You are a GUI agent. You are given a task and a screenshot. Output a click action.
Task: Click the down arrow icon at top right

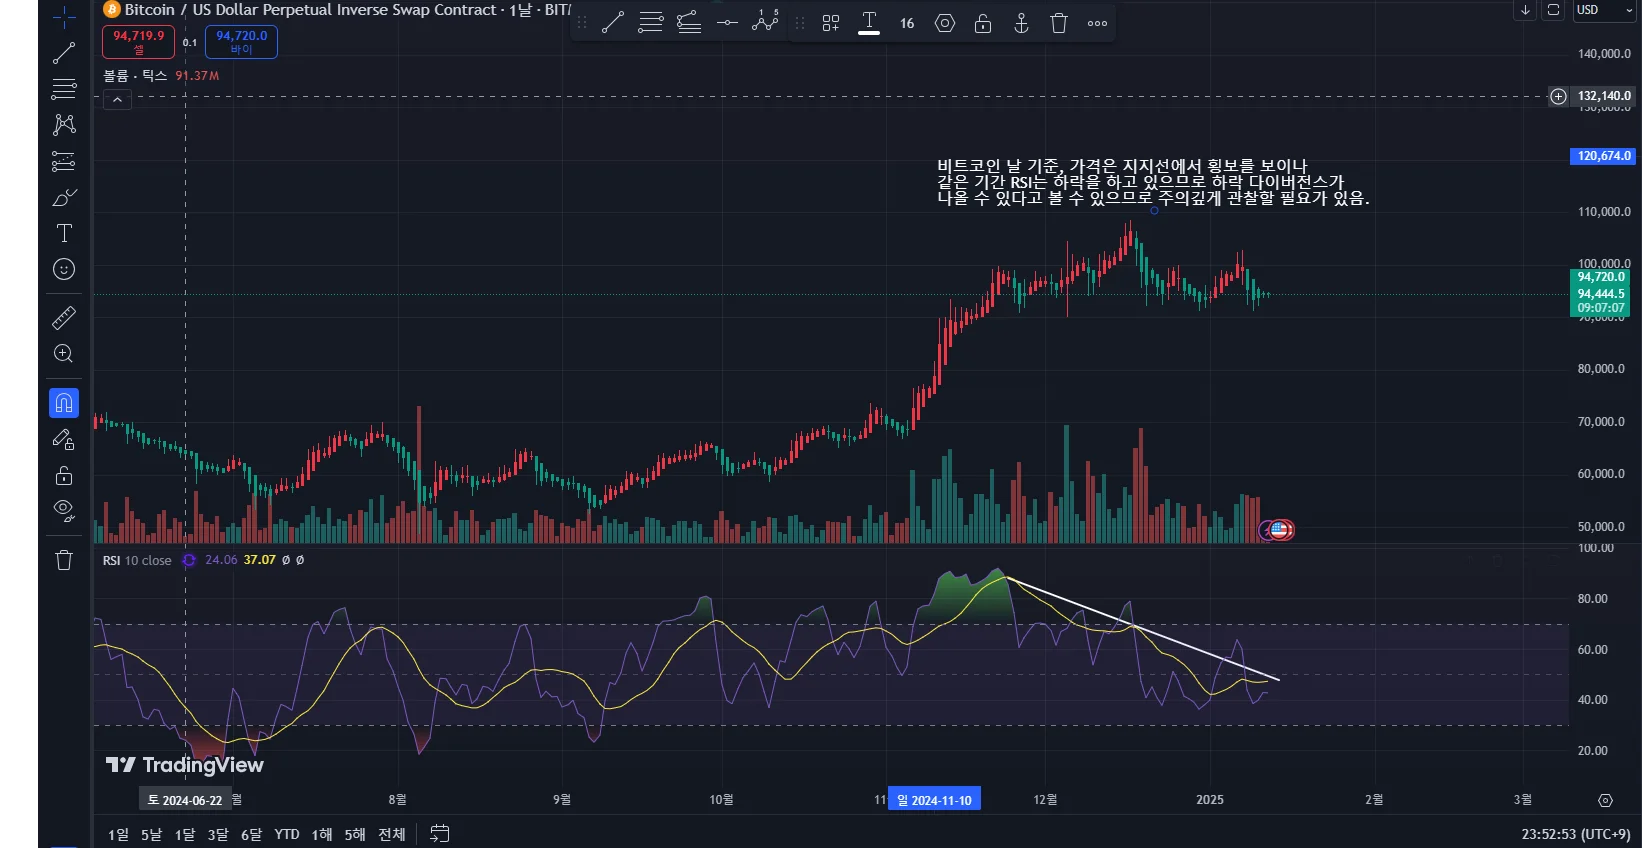click(x=1525, y=10)
